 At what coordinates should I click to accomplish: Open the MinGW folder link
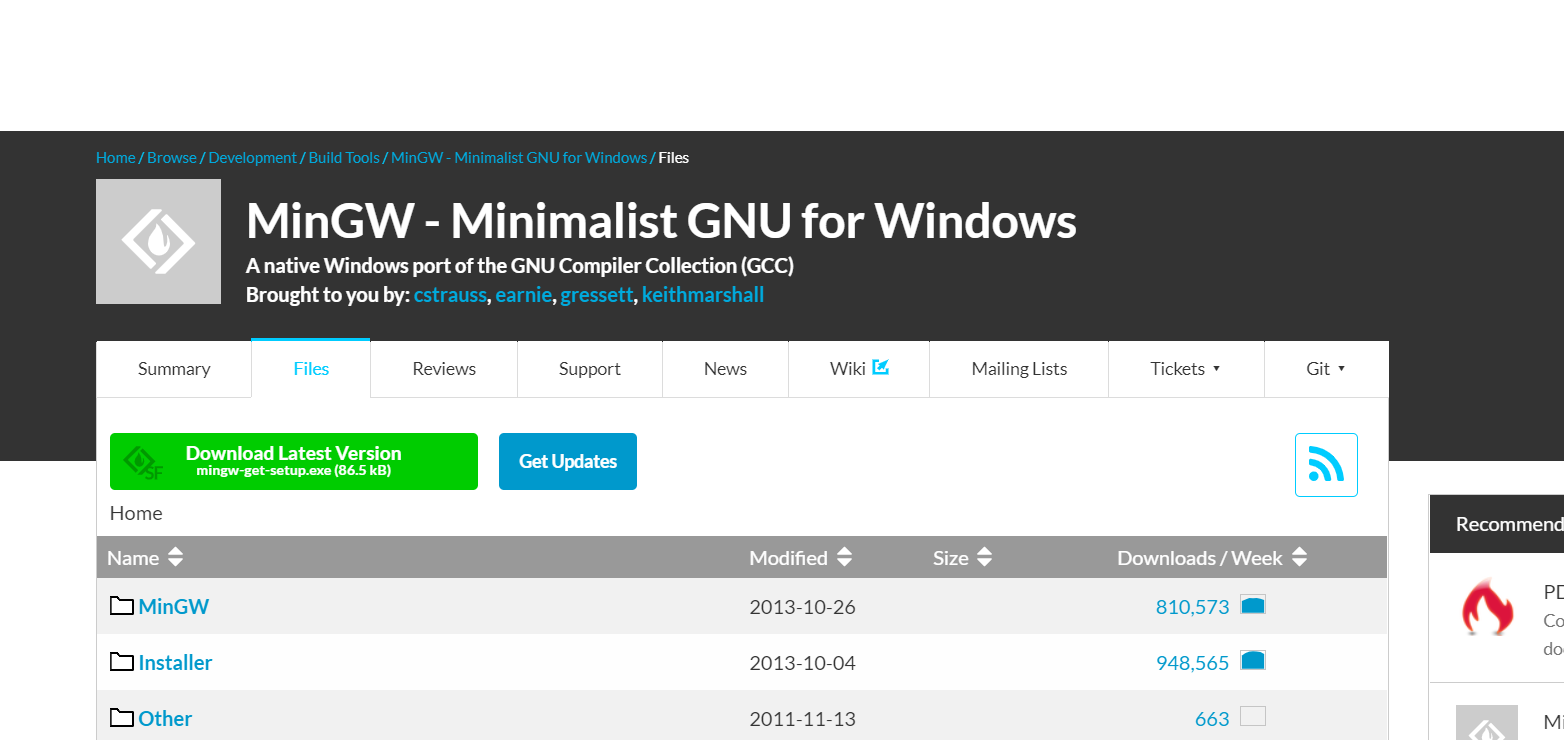(174, 606)
